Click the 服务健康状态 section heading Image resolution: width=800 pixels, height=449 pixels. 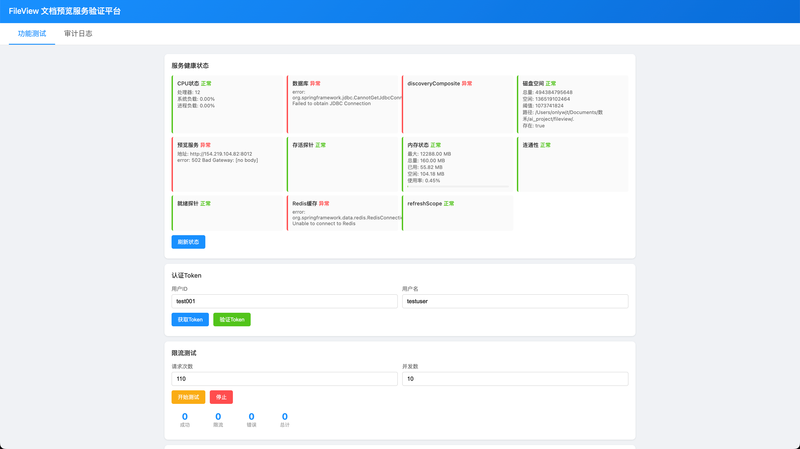coord(190,65)
